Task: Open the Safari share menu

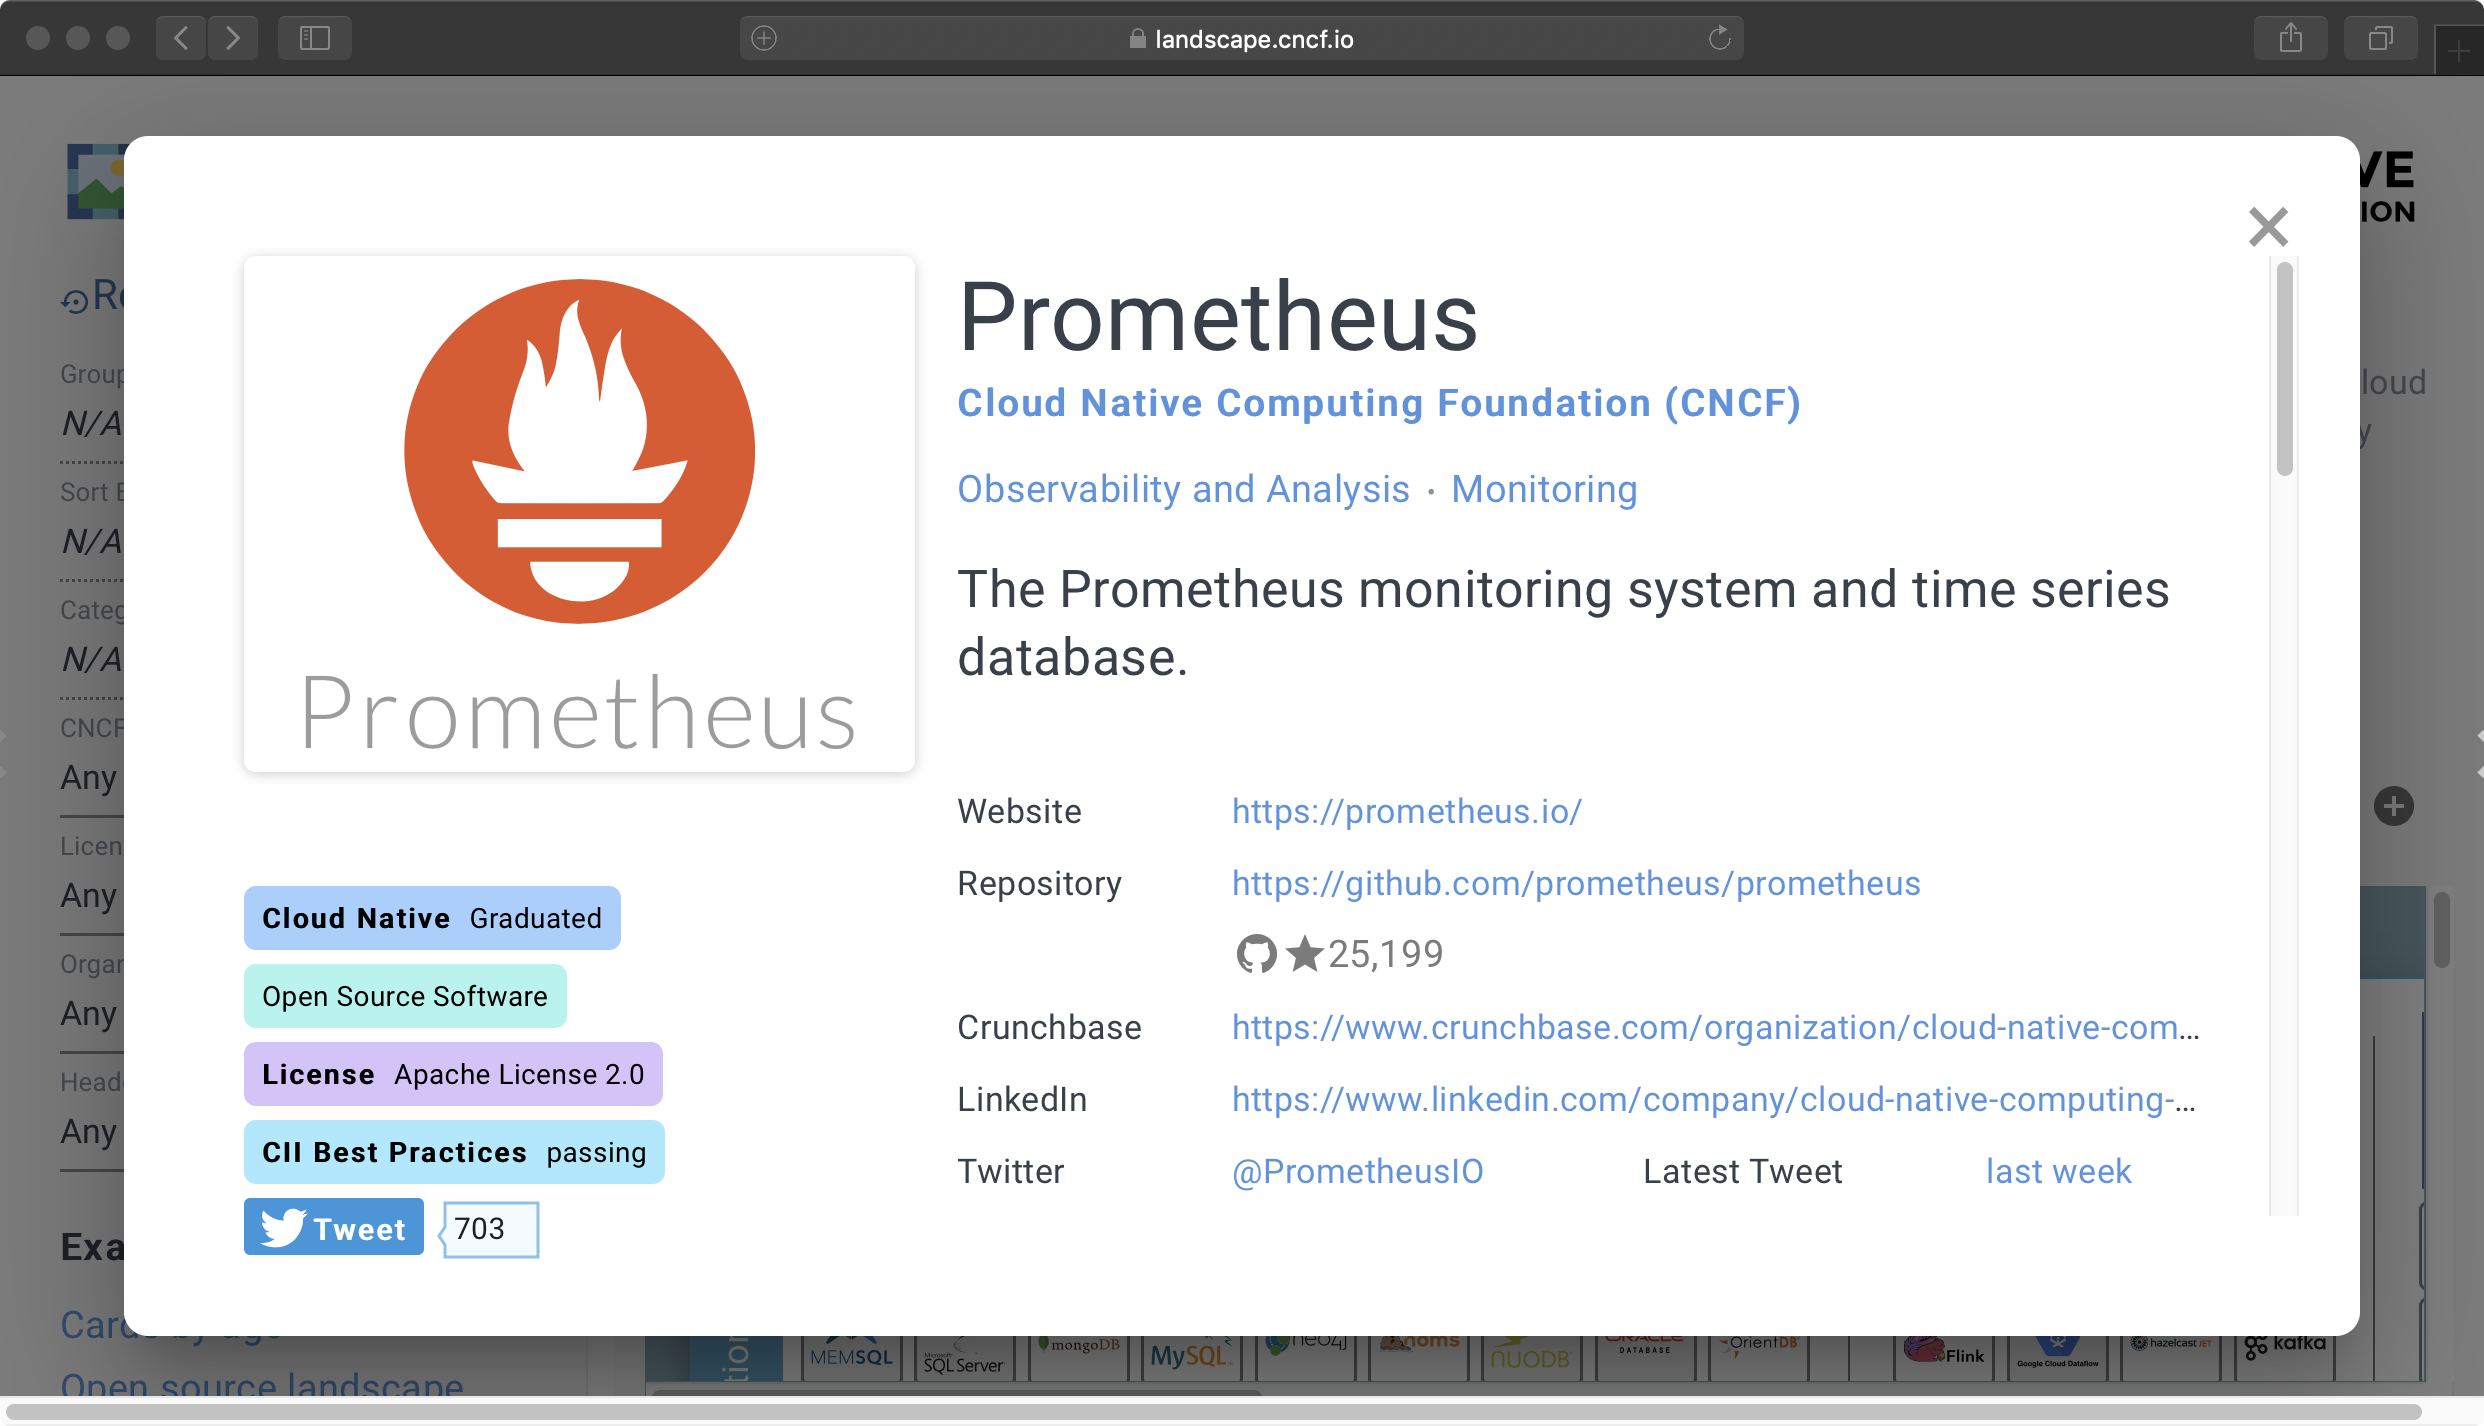Action: tap(2290, 38)
